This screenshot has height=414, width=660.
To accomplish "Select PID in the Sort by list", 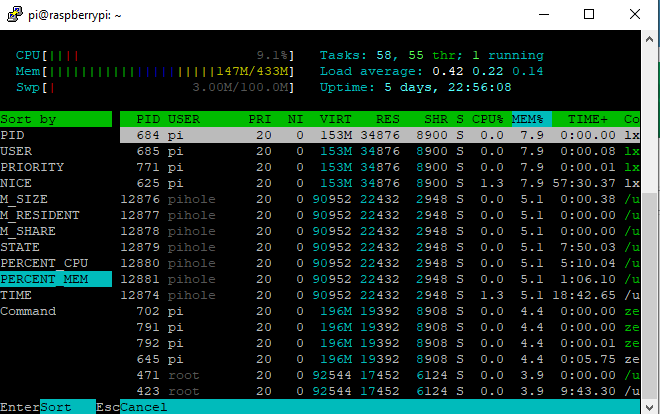I will [x=13, y=135].
